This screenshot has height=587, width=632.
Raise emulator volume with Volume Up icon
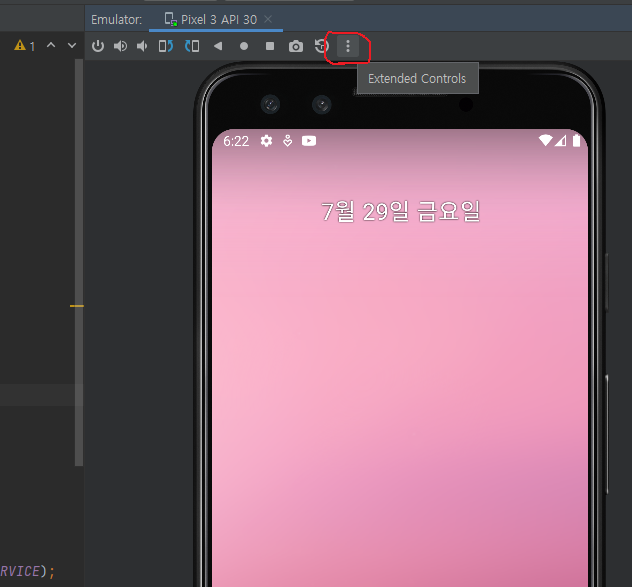tap(120, 46)
